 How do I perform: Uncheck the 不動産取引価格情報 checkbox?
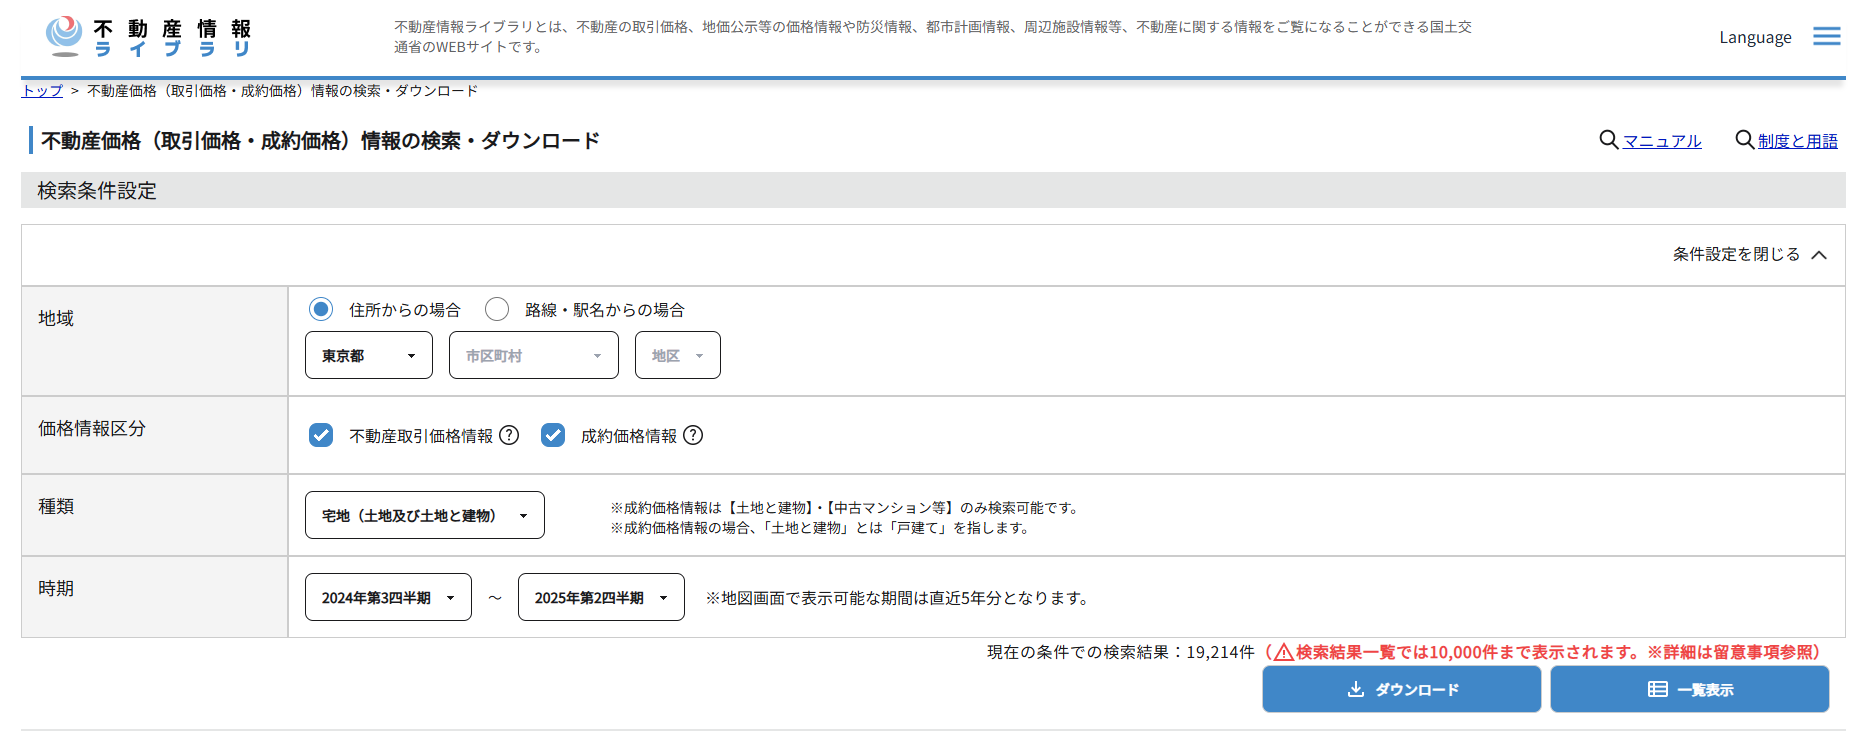pos(321,435)
